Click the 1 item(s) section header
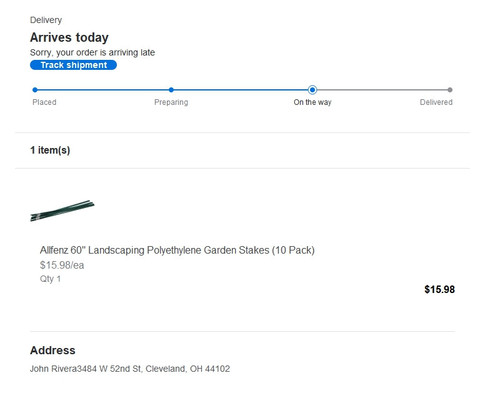 tap(50, 150)
